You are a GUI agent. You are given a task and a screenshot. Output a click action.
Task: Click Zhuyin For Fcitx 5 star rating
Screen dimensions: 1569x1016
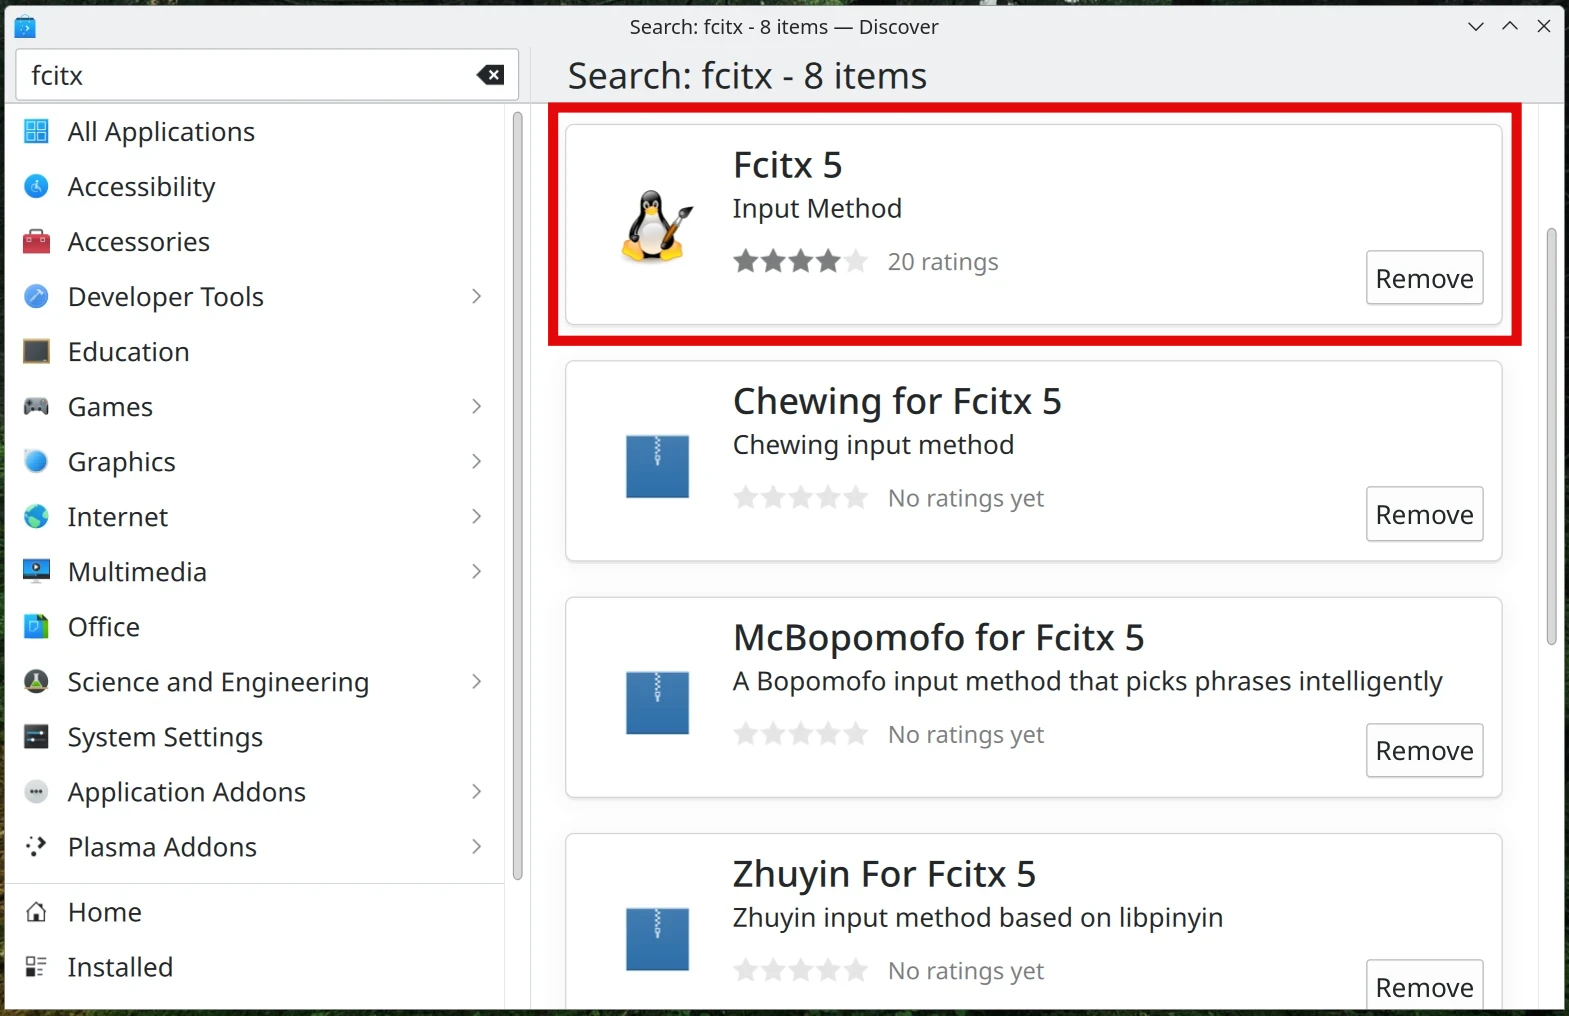click(x=800, y=971)
